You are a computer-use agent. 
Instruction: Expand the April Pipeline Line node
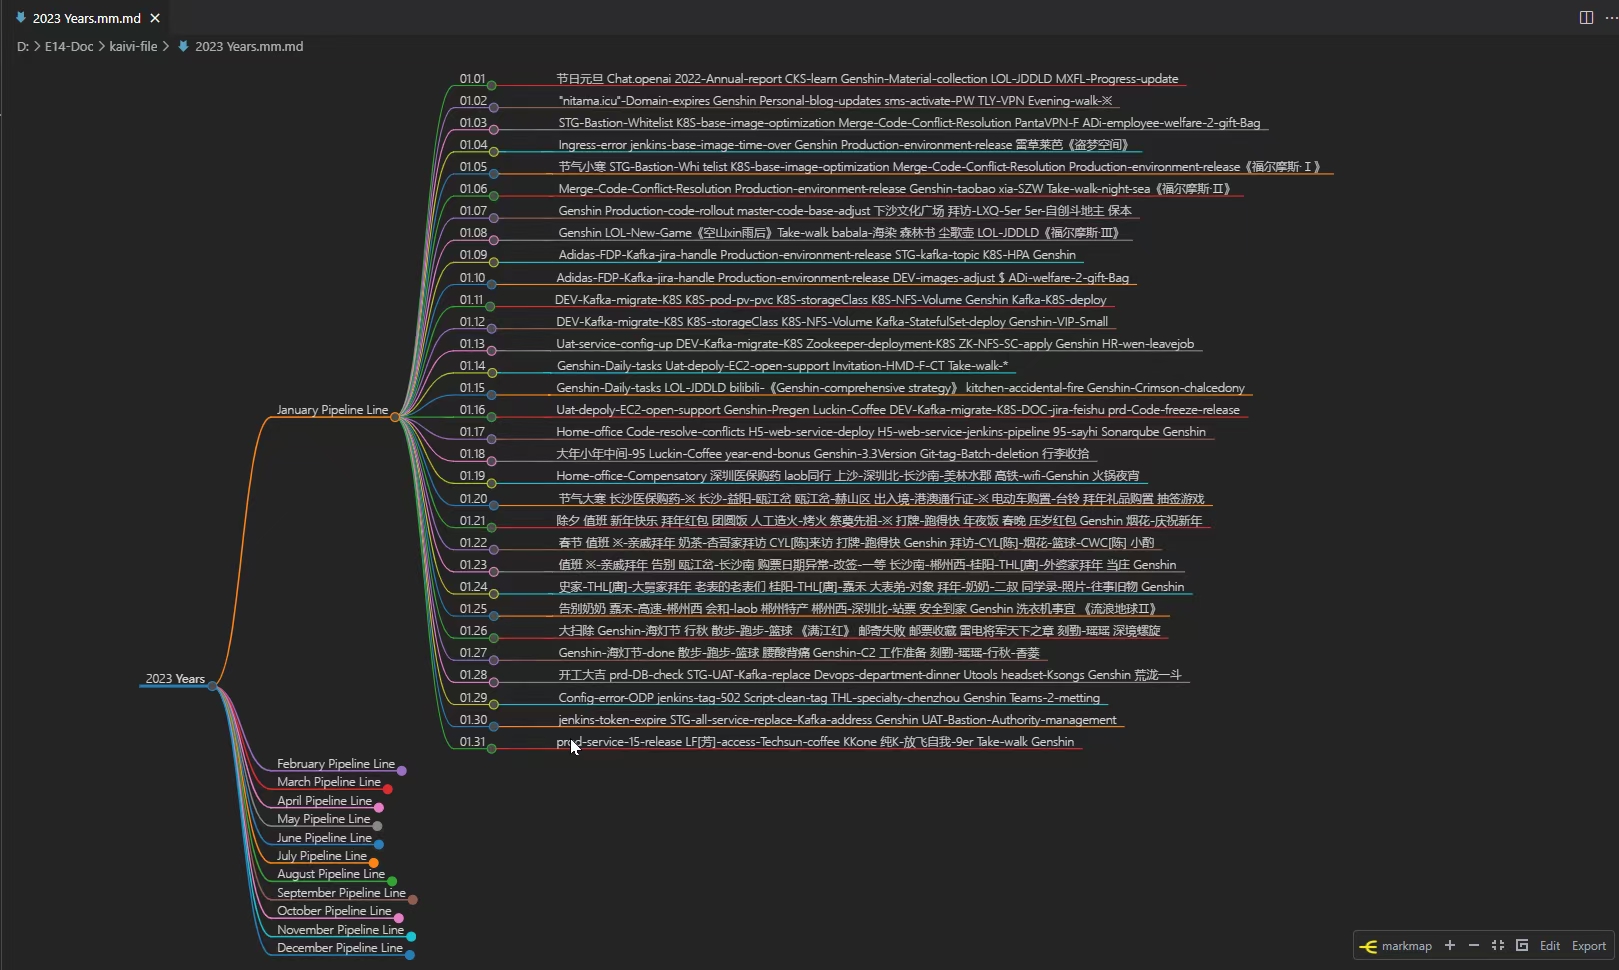(379, 808)
